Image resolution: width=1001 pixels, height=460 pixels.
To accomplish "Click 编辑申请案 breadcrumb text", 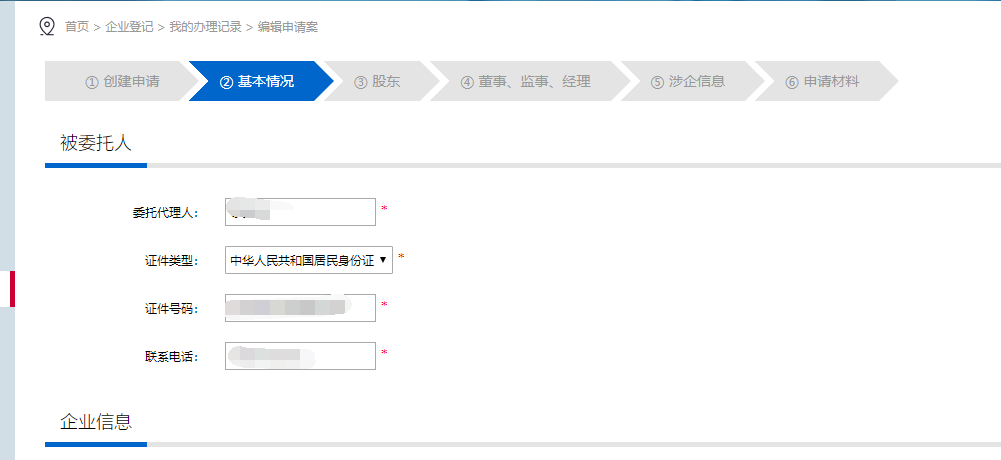I will tap(287, 27).
